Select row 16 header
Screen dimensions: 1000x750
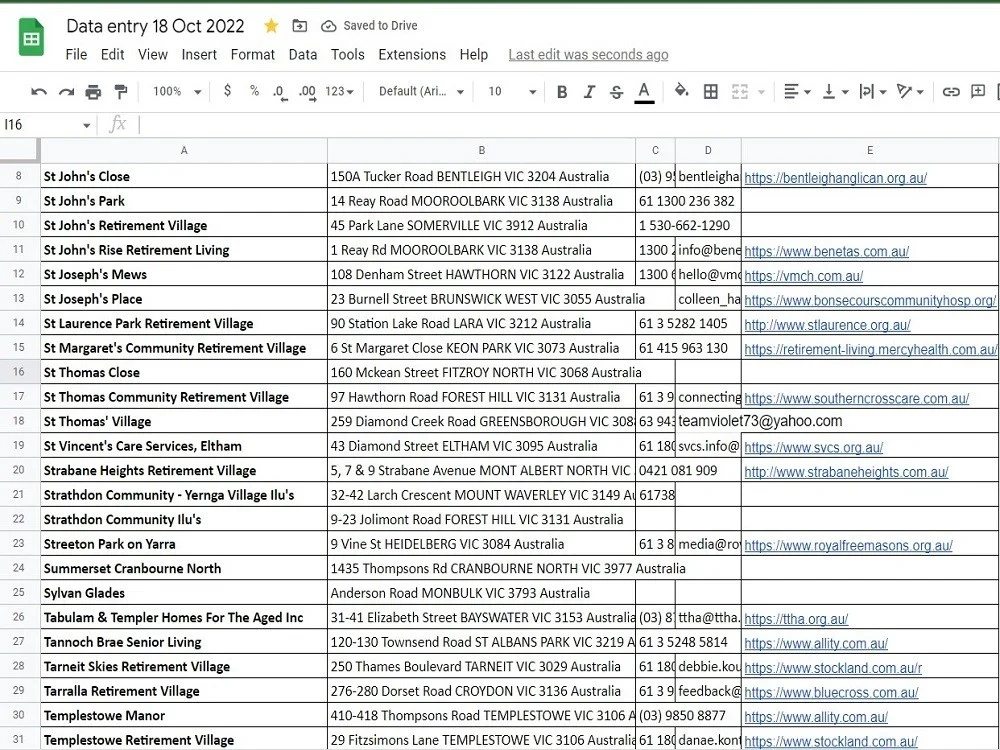pyautogui.click(x=19, y=372)
